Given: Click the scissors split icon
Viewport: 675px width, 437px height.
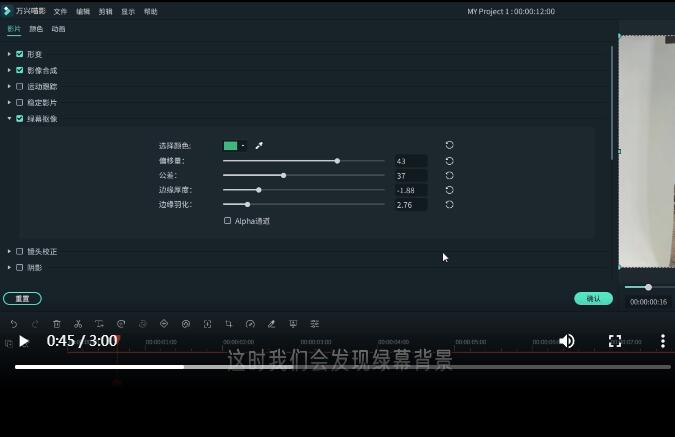Looking at the screenshot, I should (78, 324).
